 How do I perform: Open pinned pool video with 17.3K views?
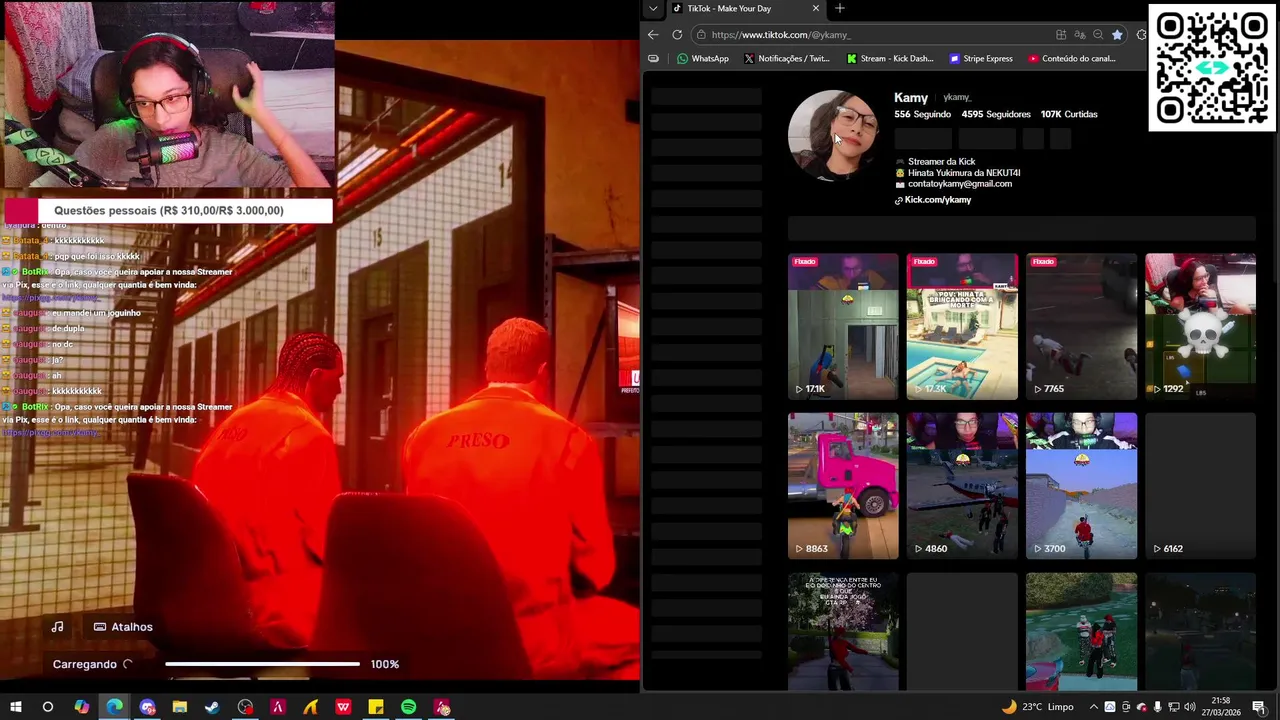coord(962,326)
